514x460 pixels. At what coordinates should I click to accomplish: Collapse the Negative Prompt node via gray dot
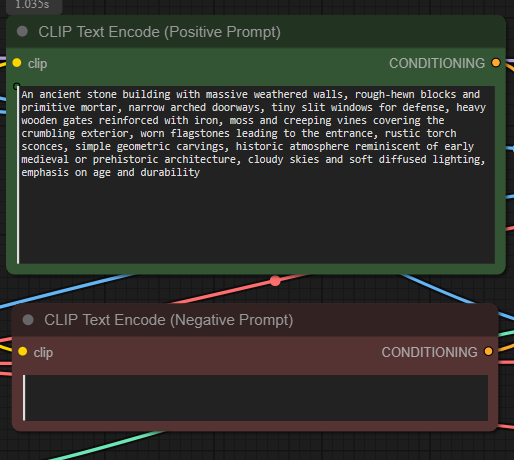[28, 320]
